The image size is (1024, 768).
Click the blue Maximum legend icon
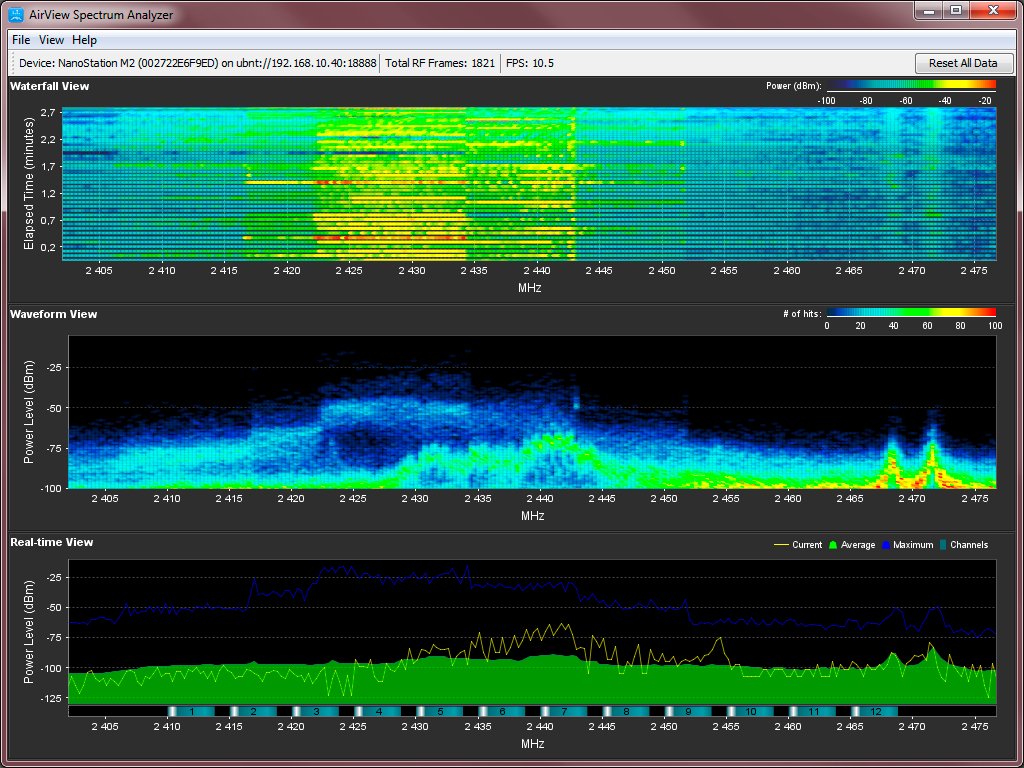pos(886,545)
